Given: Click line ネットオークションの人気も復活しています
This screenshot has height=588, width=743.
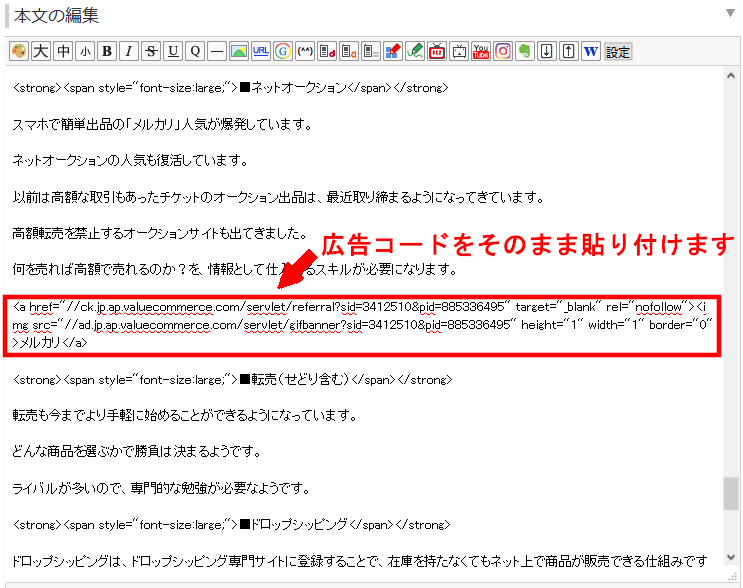Looking at the screenshot, I should coord(130,161).
